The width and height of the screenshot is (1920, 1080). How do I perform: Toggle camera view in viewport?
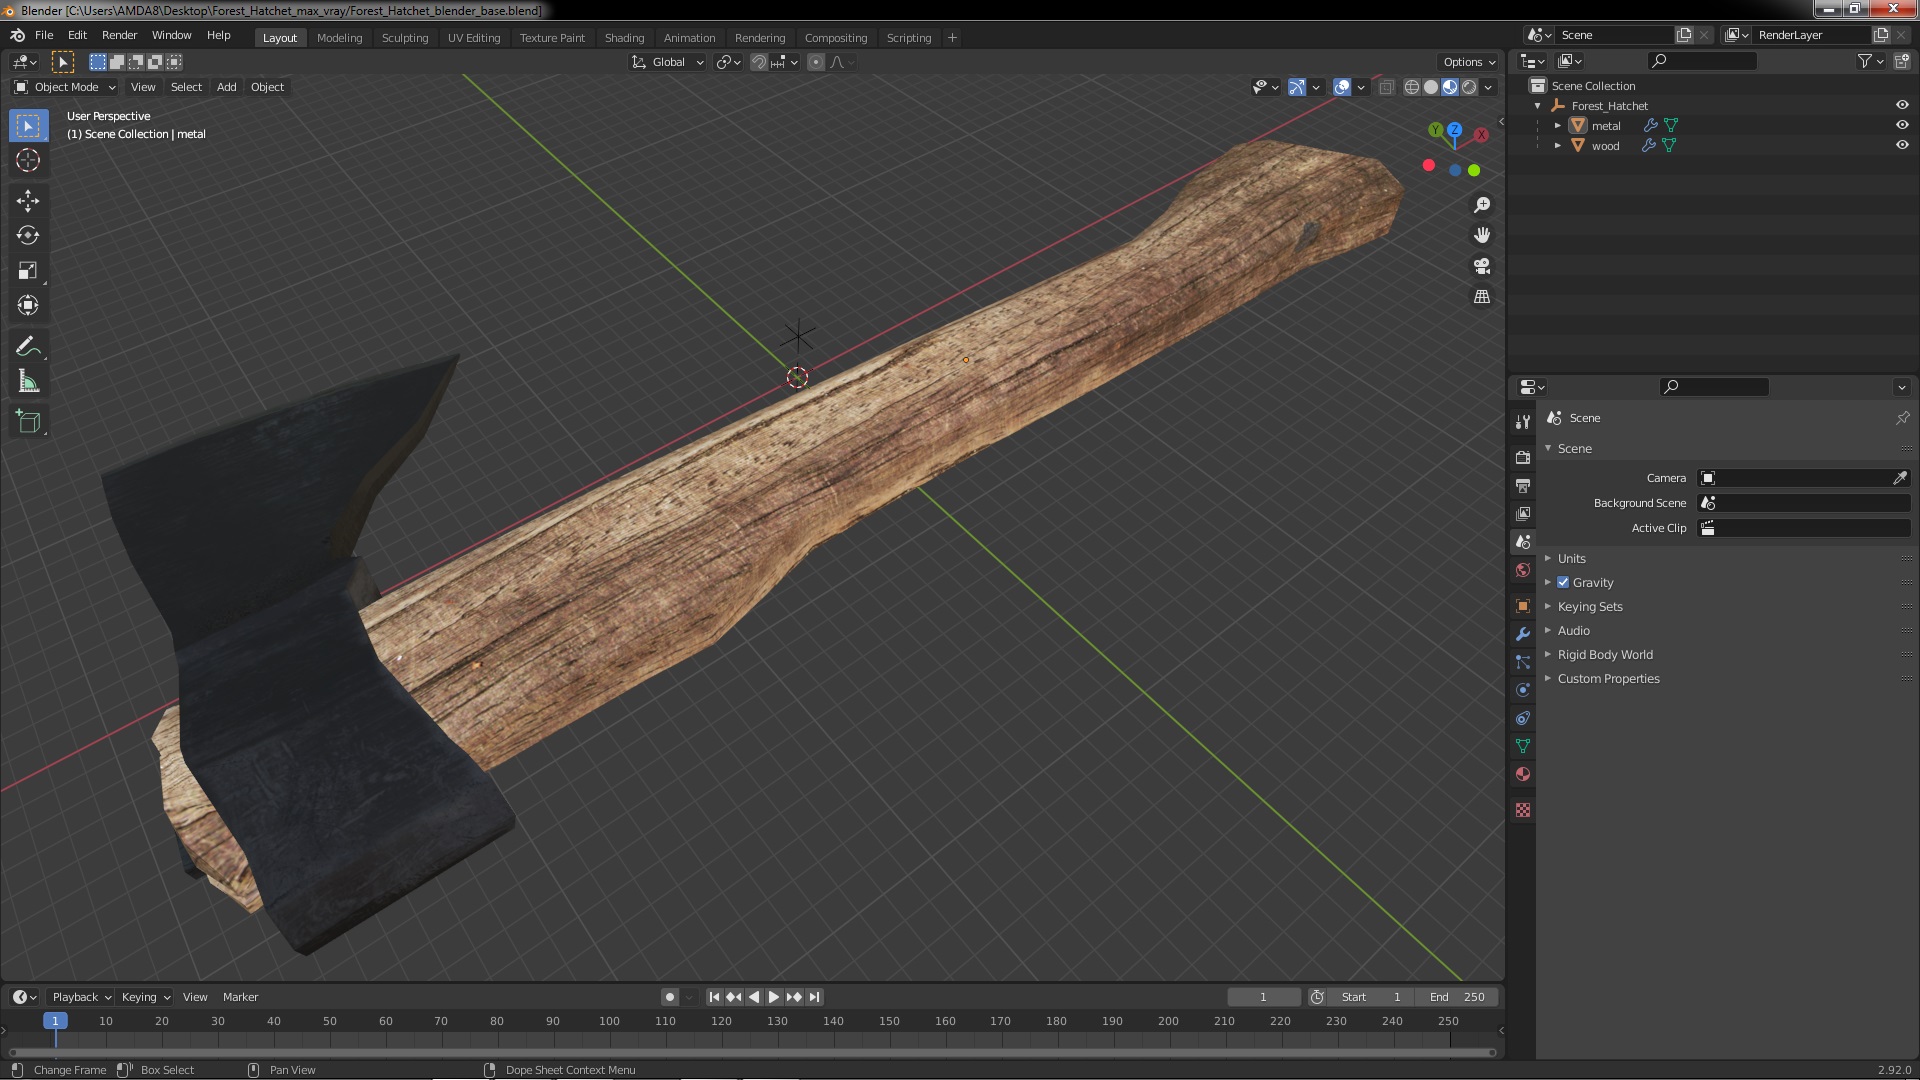(1482, 266)
